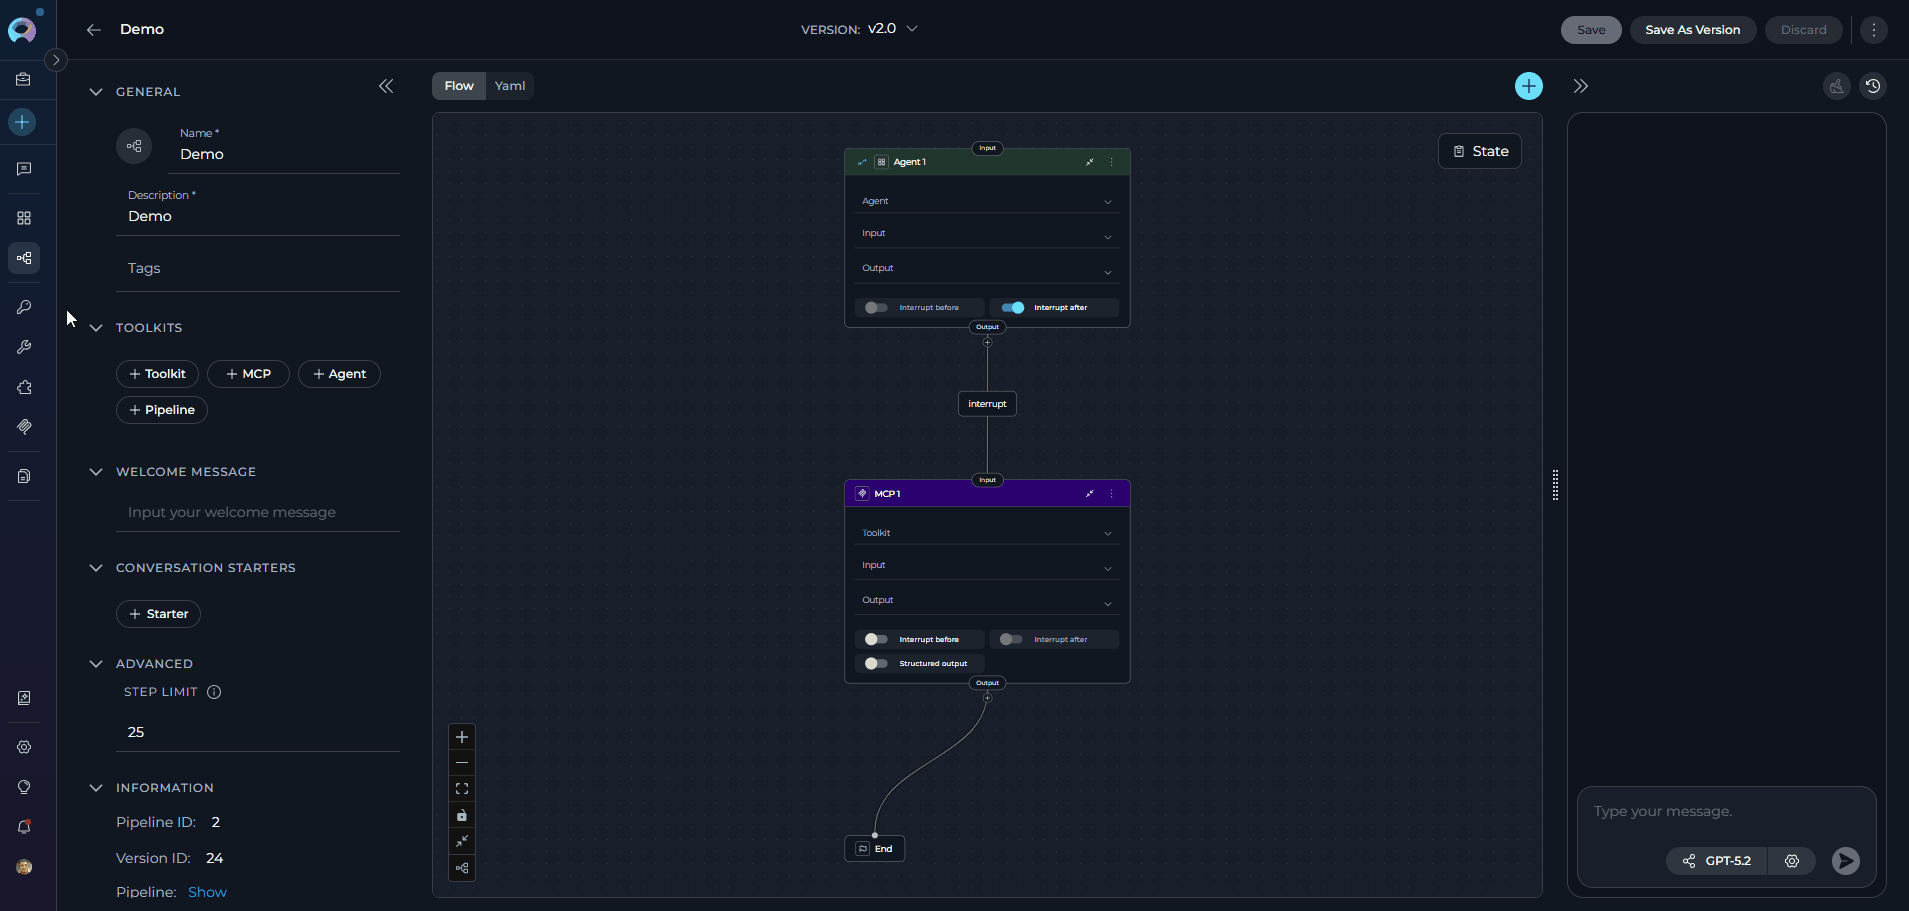Select the Flow tab
This screenshot has height=911, width=1909.
458,86
